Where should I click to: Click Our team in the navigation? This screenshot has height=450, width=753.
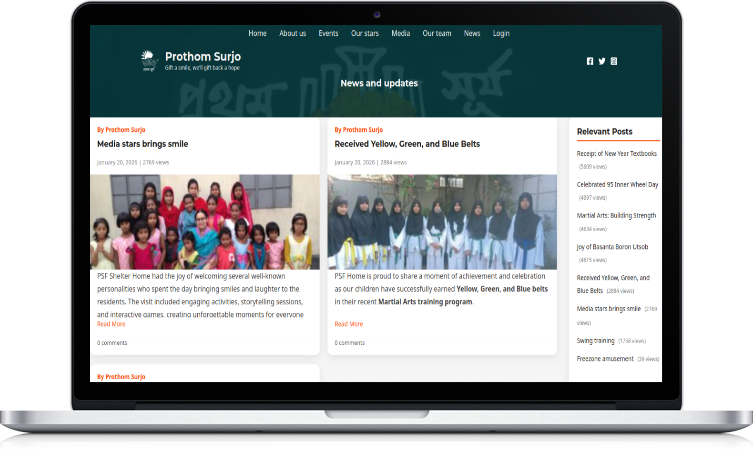(437, 33)
